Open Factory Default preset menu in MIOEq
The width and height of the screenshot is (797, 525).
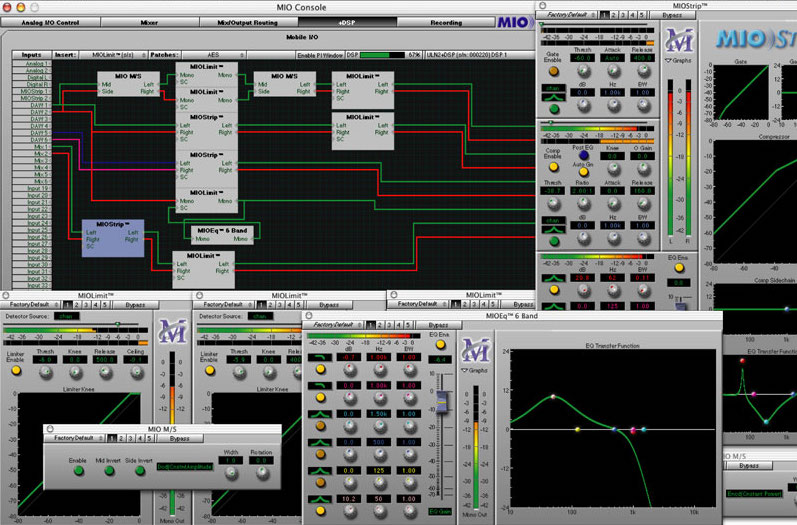pos(334,325)
